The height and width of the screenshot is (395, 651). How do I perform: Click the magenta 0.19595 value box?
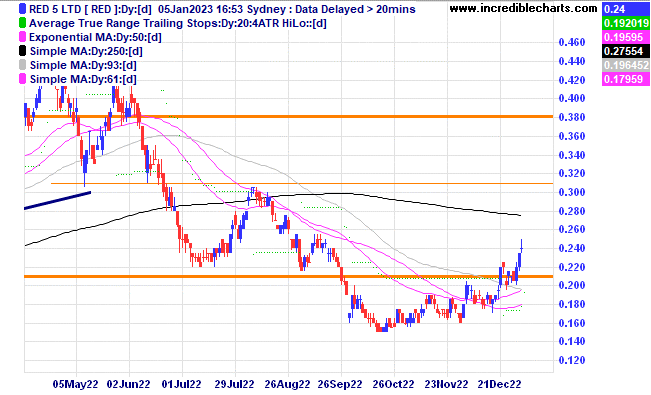(x=626, y=37)
